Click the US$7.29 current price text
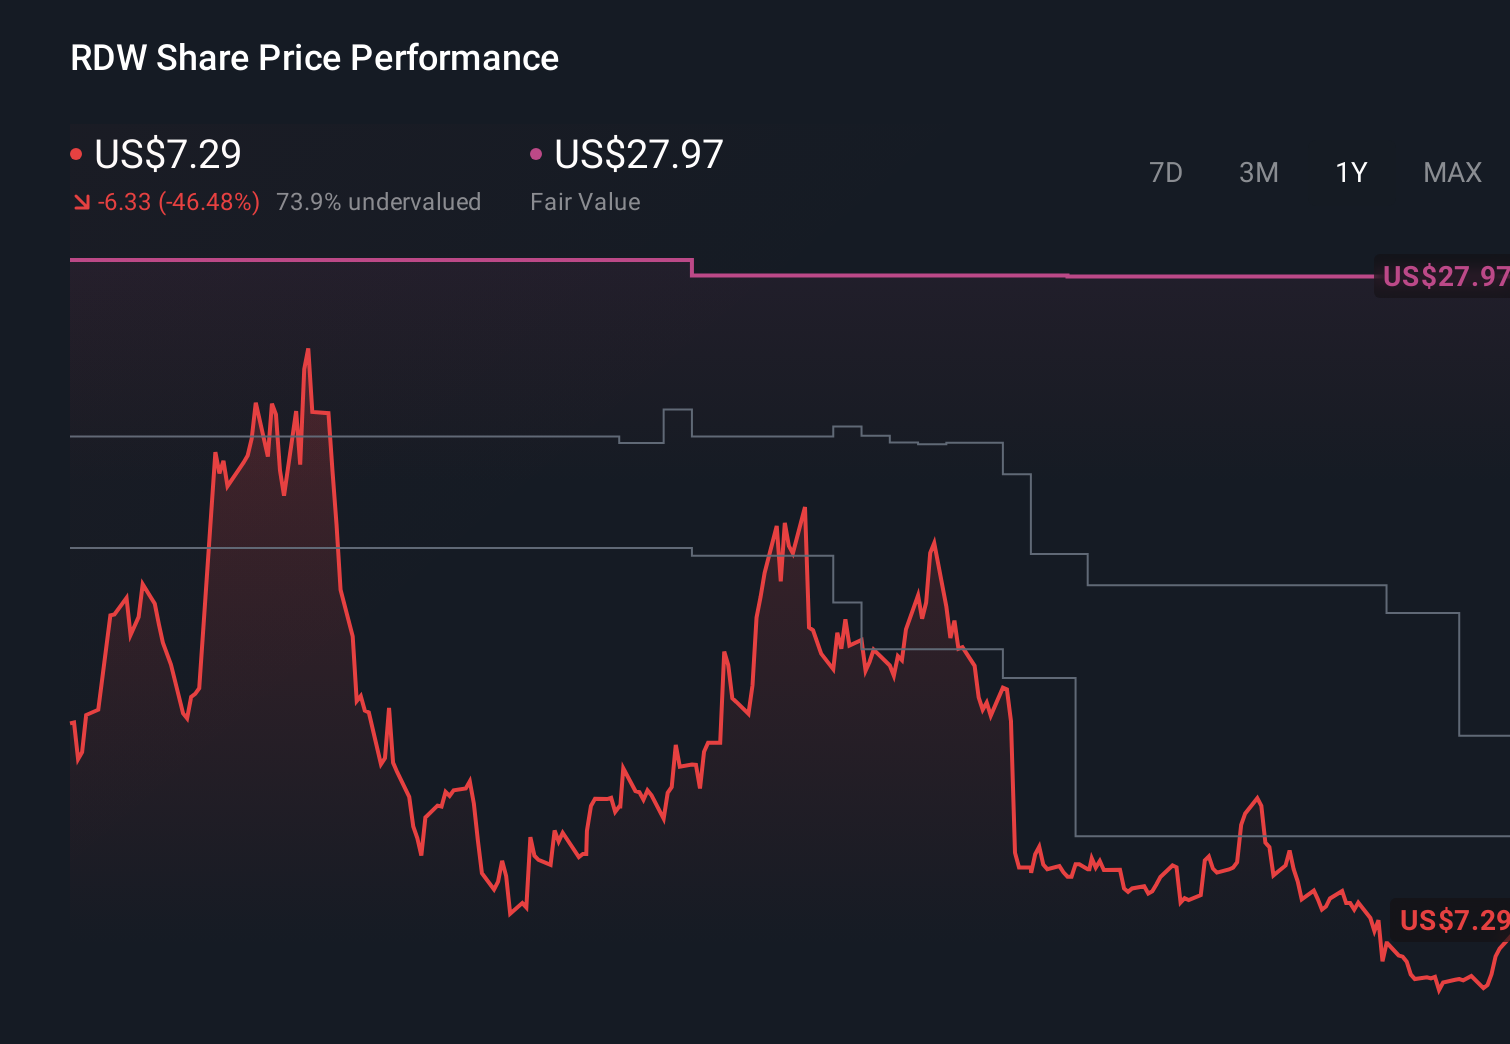Image resolution: width=1510 pixels, height=1044 pixels. coord(167,153)
